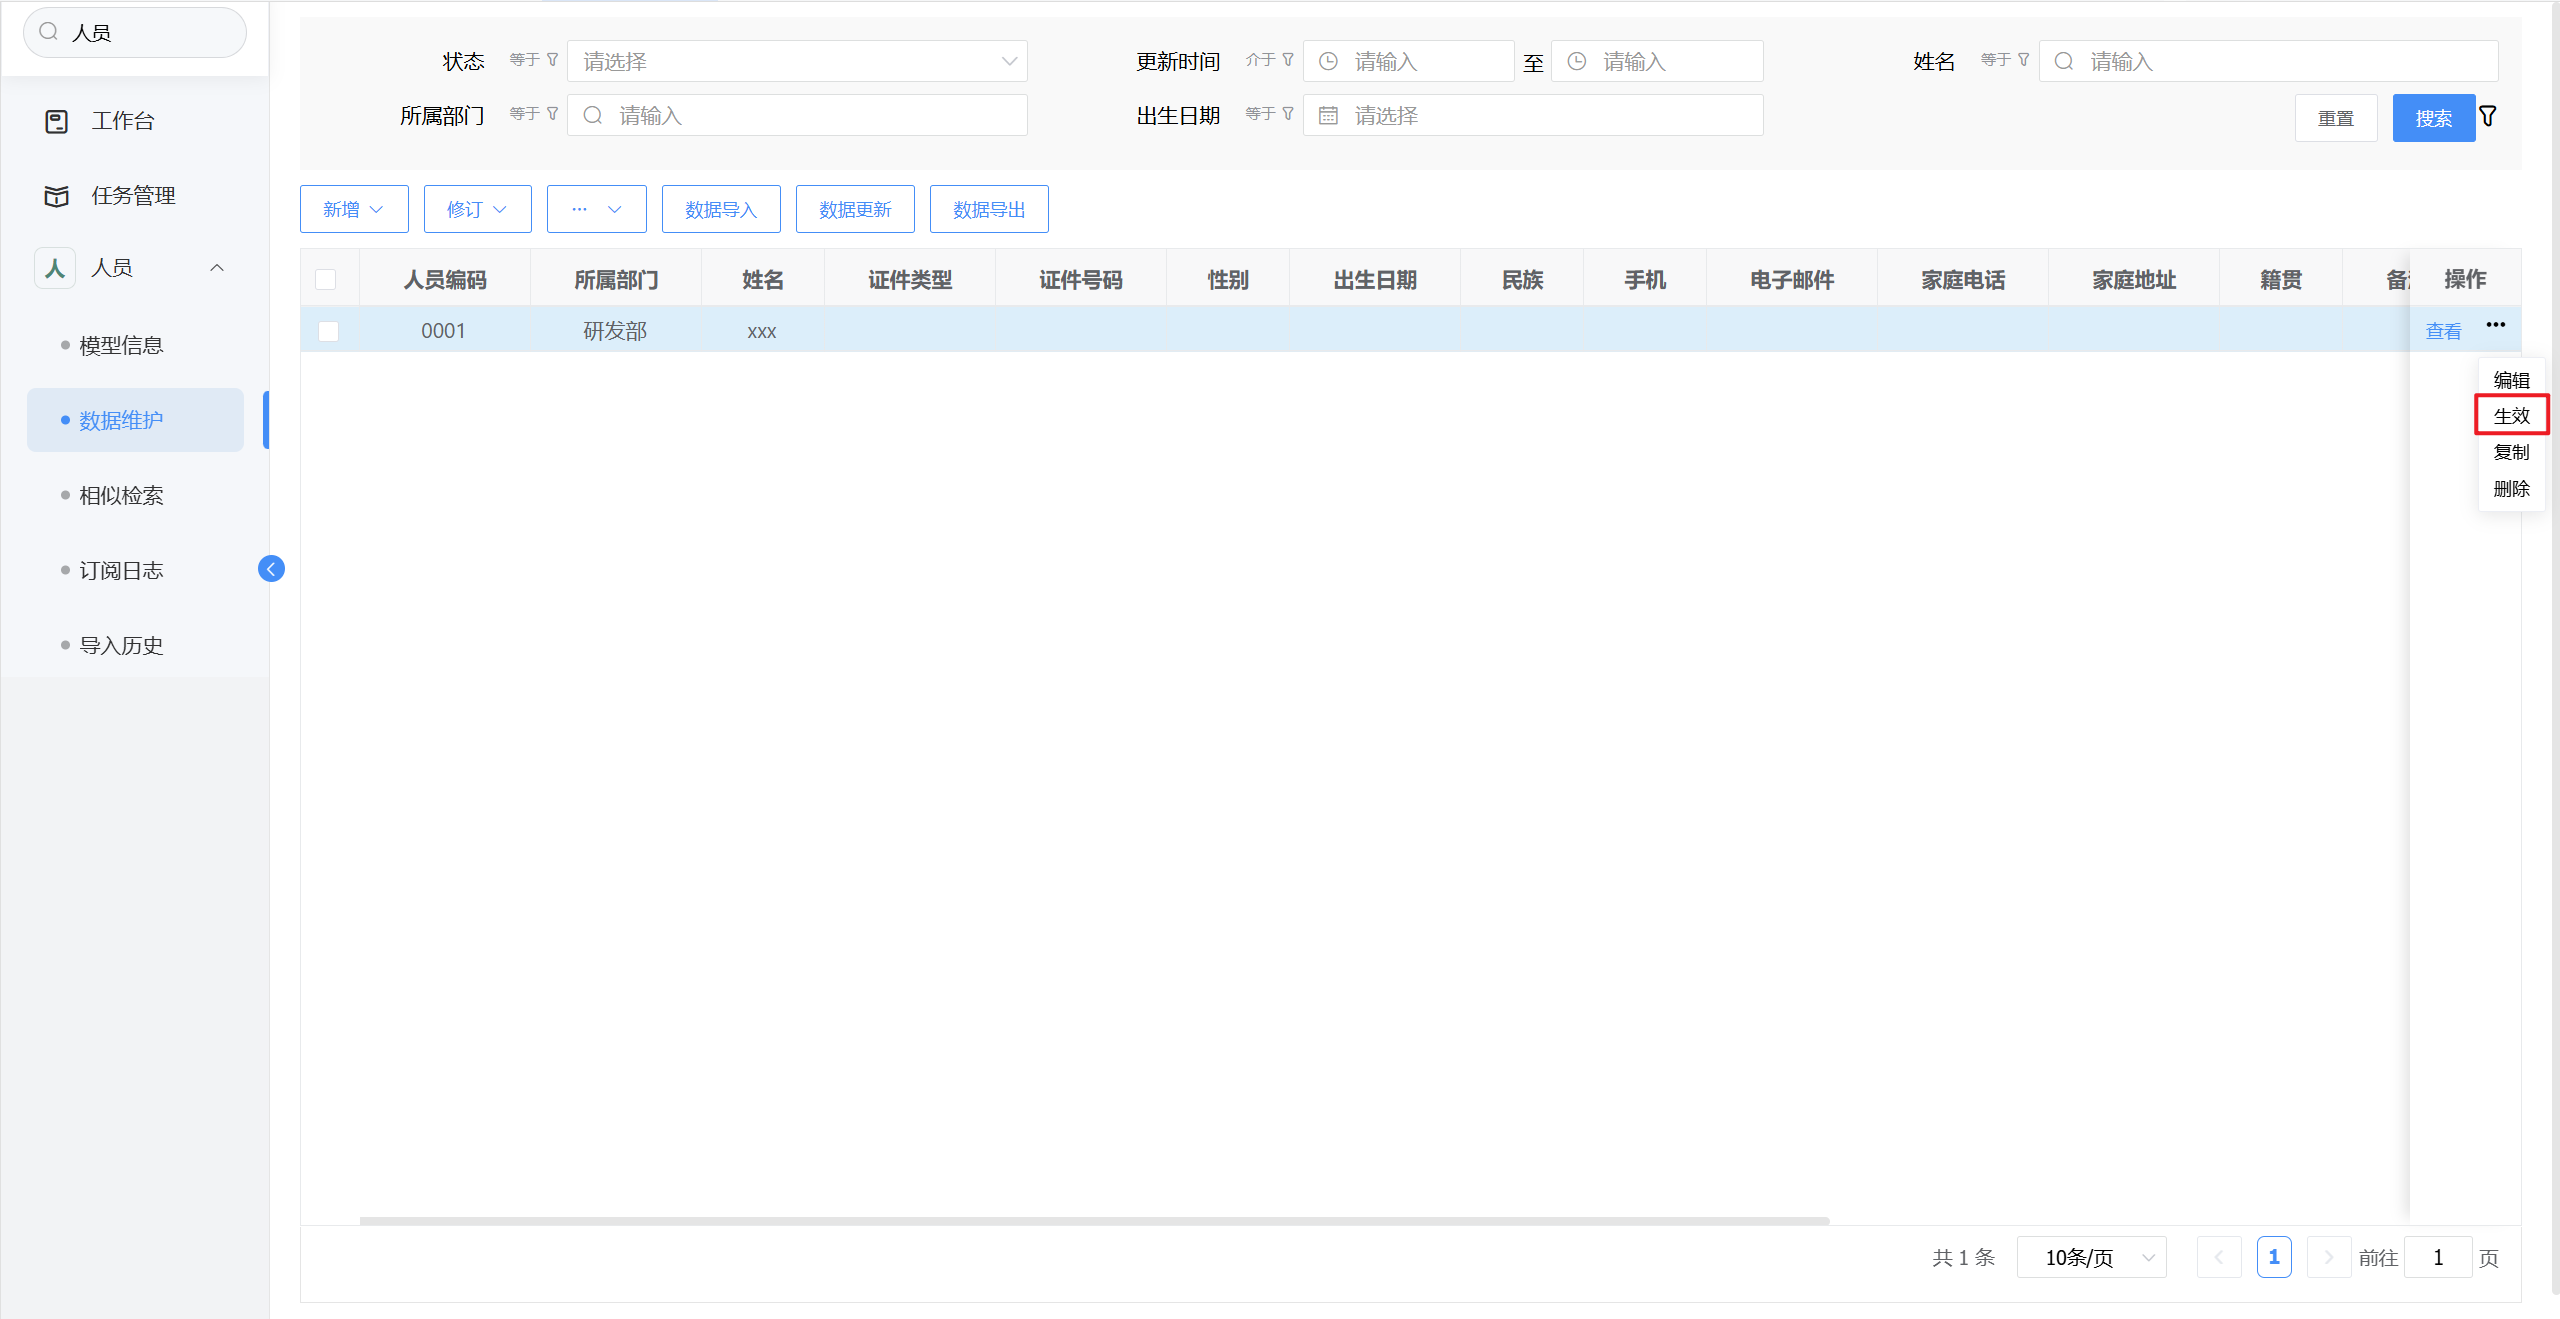Open 任务管理 via its sidebar icon
The width and height of the screenshot is (2560, 1319).
point(57,196)
